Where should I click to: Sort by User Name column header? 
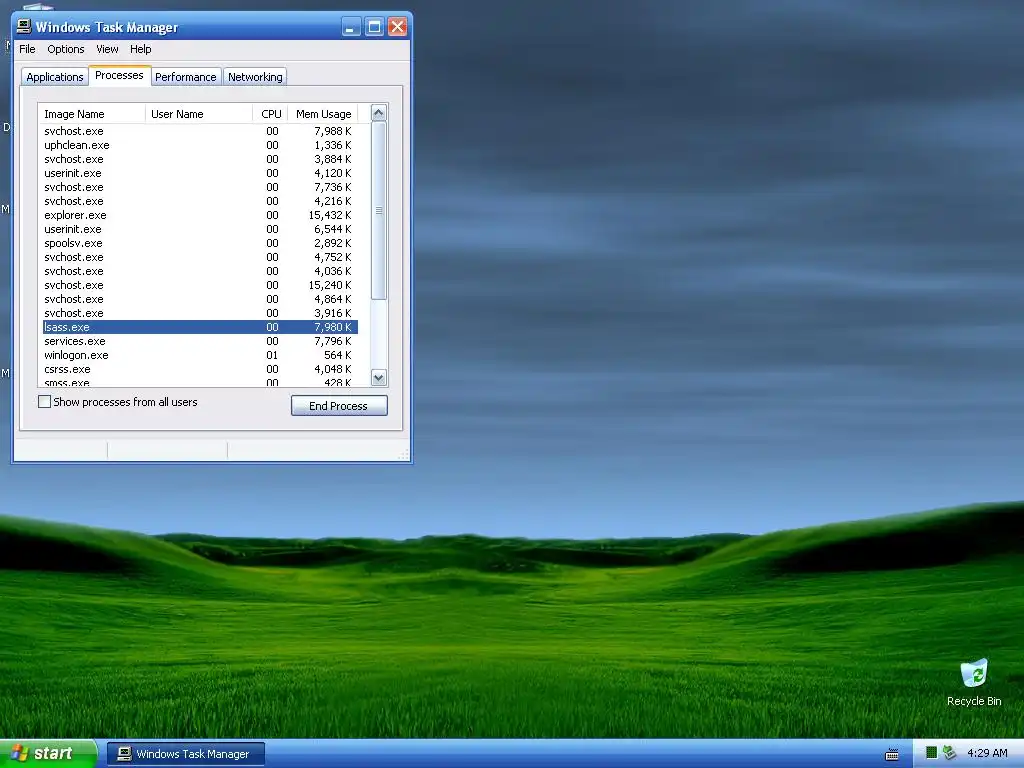click(x=199, y=114)
